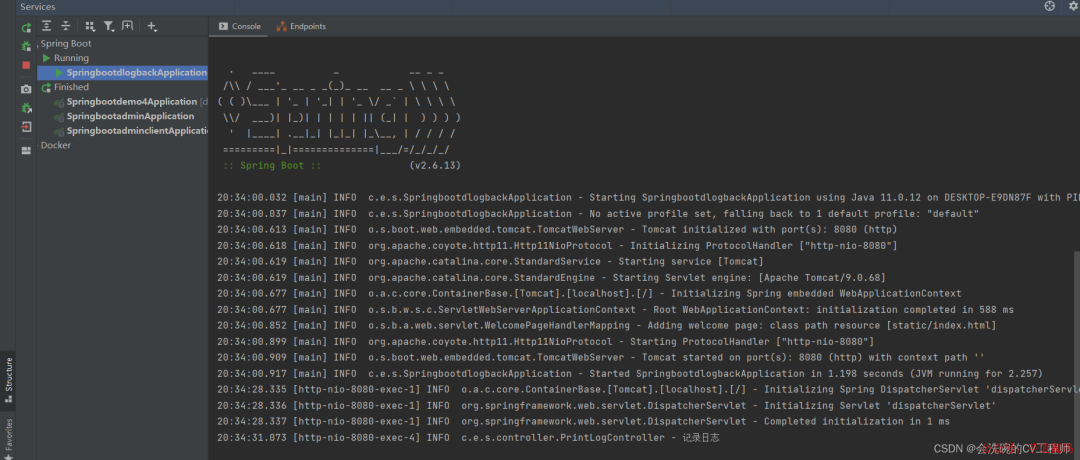Screen dimensions: 1080x460
Task: Click the 'Tomcat initialized with port(s): 8080' line
Action: click(557, 229)
